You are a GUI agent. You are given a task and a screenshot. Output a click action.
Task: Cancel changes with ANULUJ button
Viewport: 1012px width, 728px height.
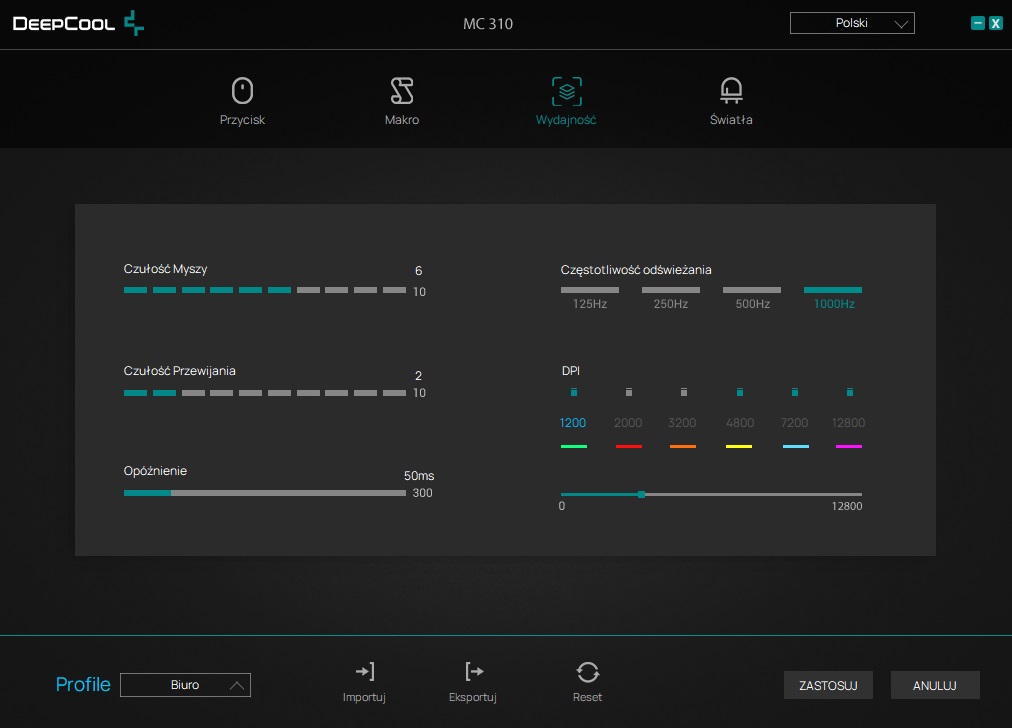935,685
